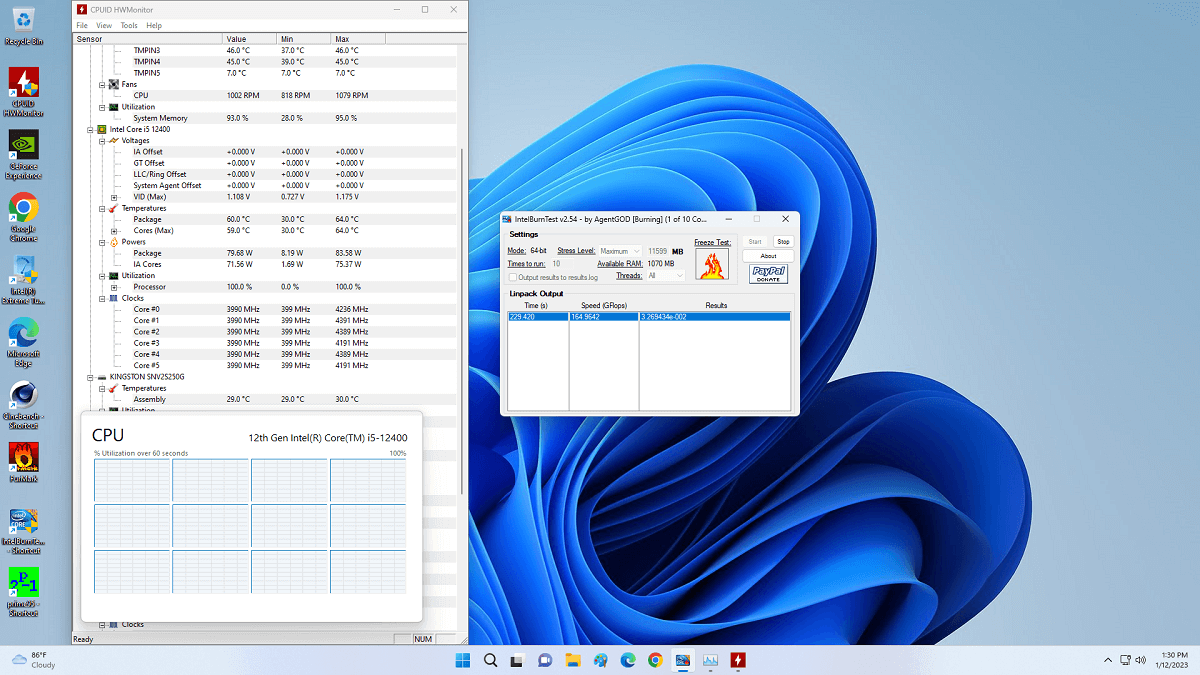Collapse the Clocks node
This screenshot has width=1200, height=675.
(x=102, y=298)
